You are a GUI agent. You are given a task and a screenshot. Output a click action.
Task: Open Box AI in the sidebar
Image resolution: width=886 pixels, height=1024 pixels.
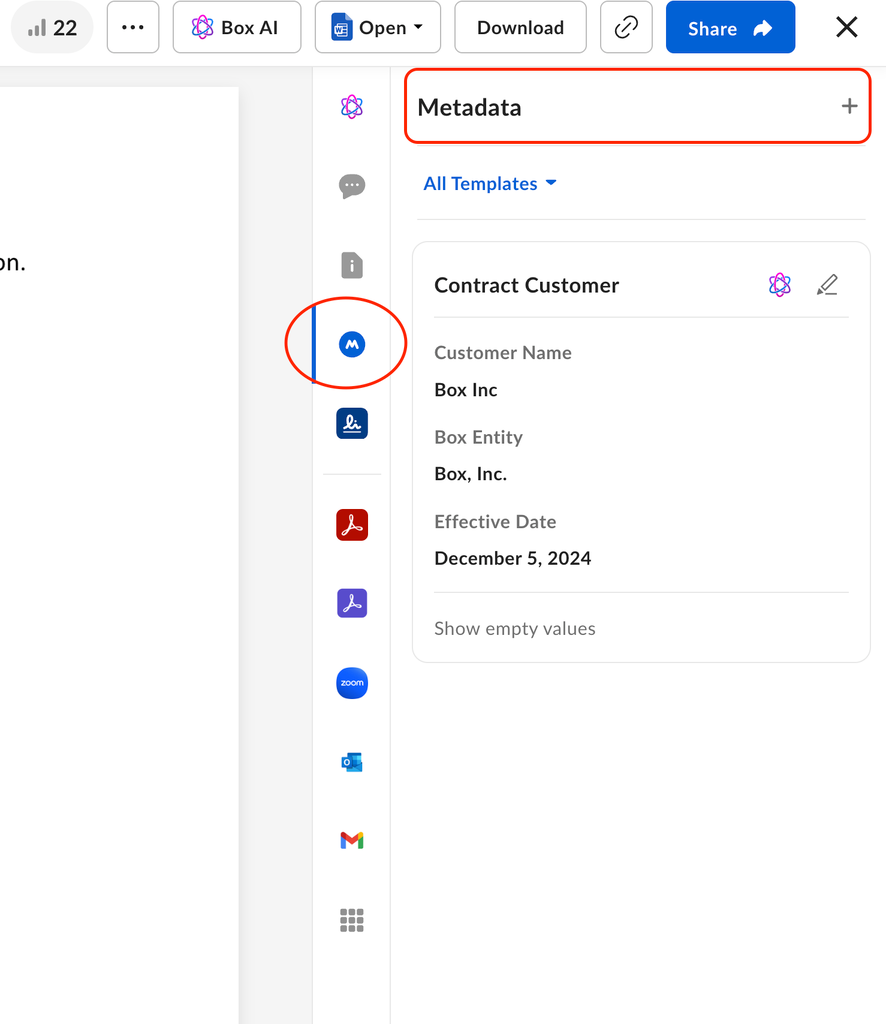tap(351, 107)
